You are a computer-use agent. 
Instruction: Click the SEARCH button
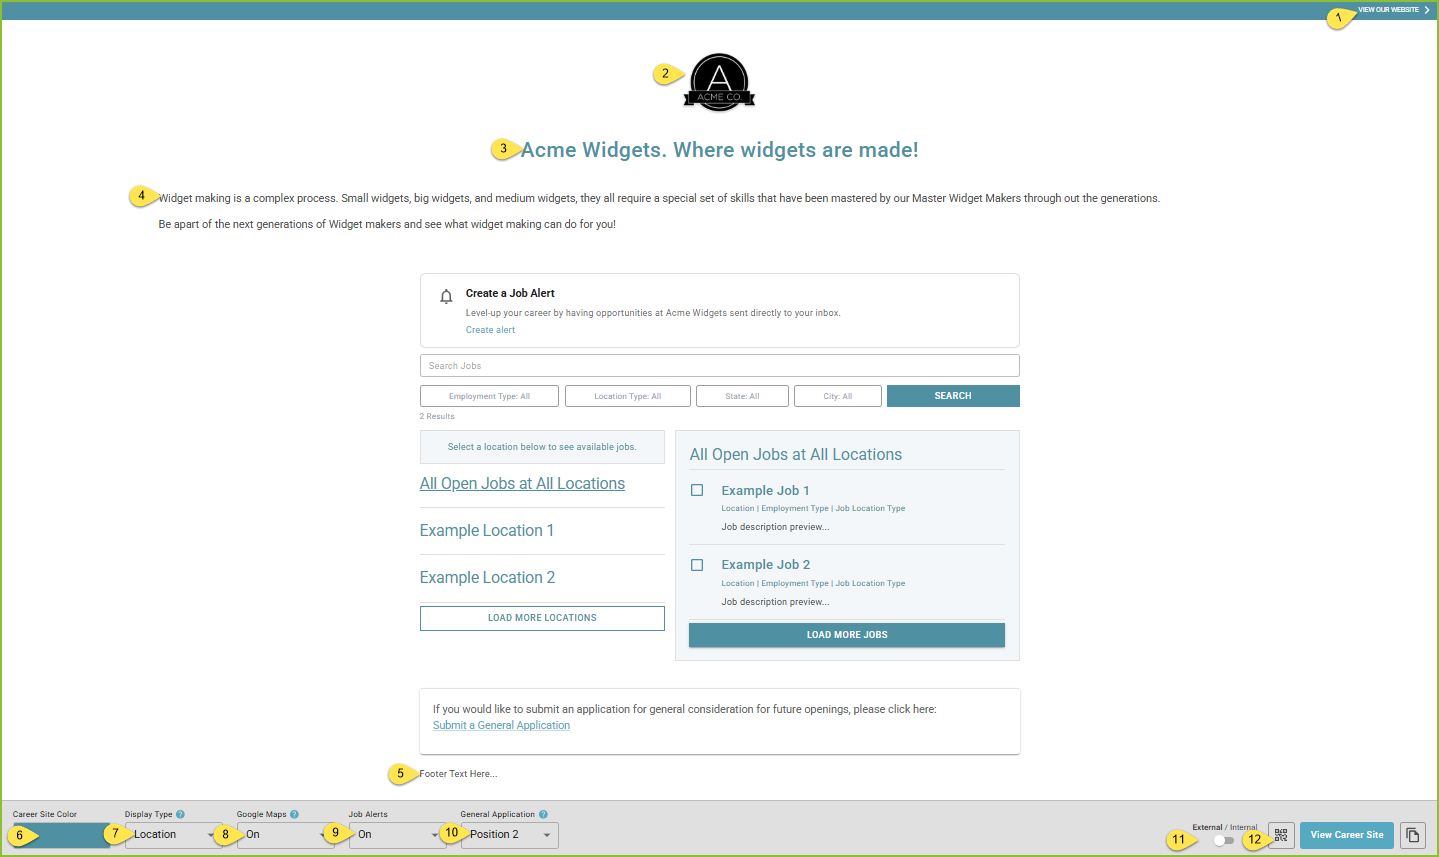coord(953,396)
